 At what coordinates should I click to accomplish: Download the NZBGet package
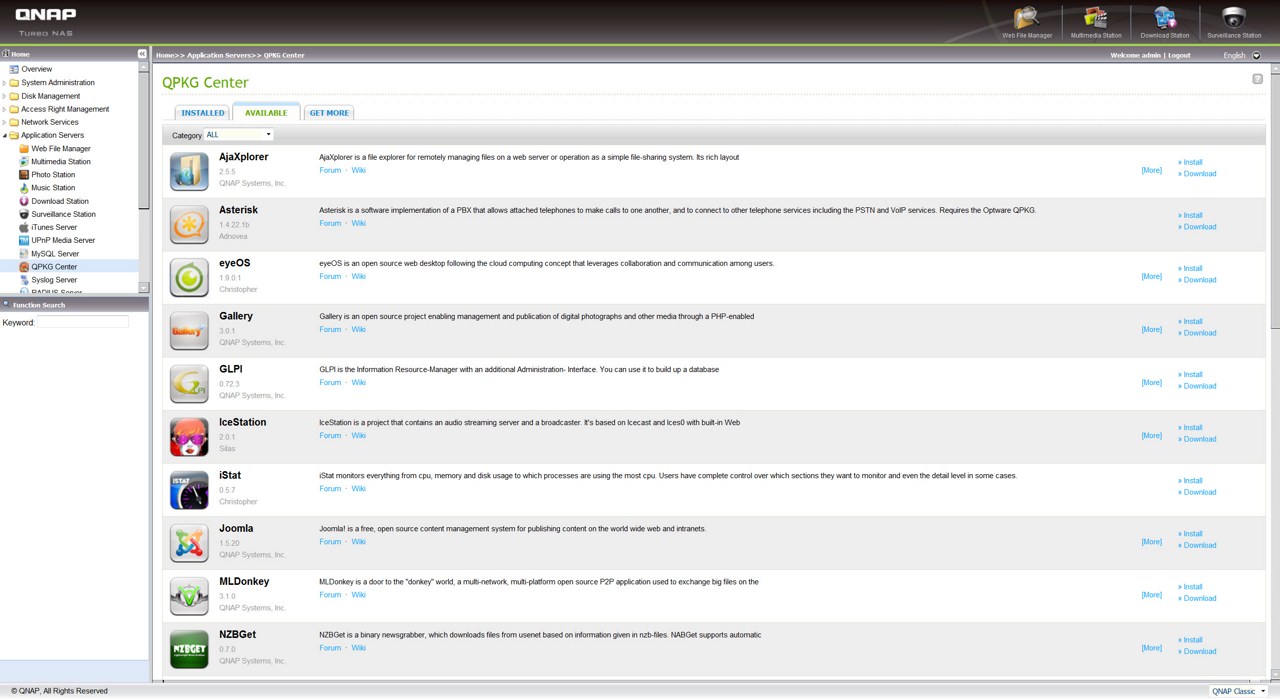1199,651
